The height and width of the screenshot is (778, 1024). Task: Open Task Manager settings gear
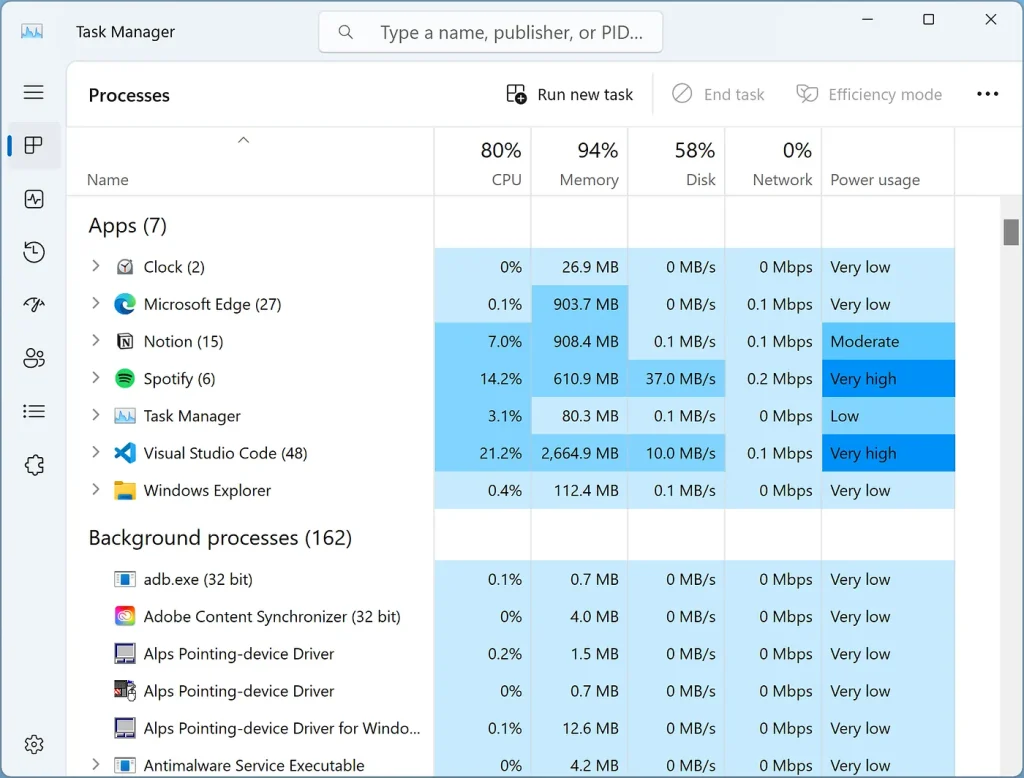click(x=33, y=744)
